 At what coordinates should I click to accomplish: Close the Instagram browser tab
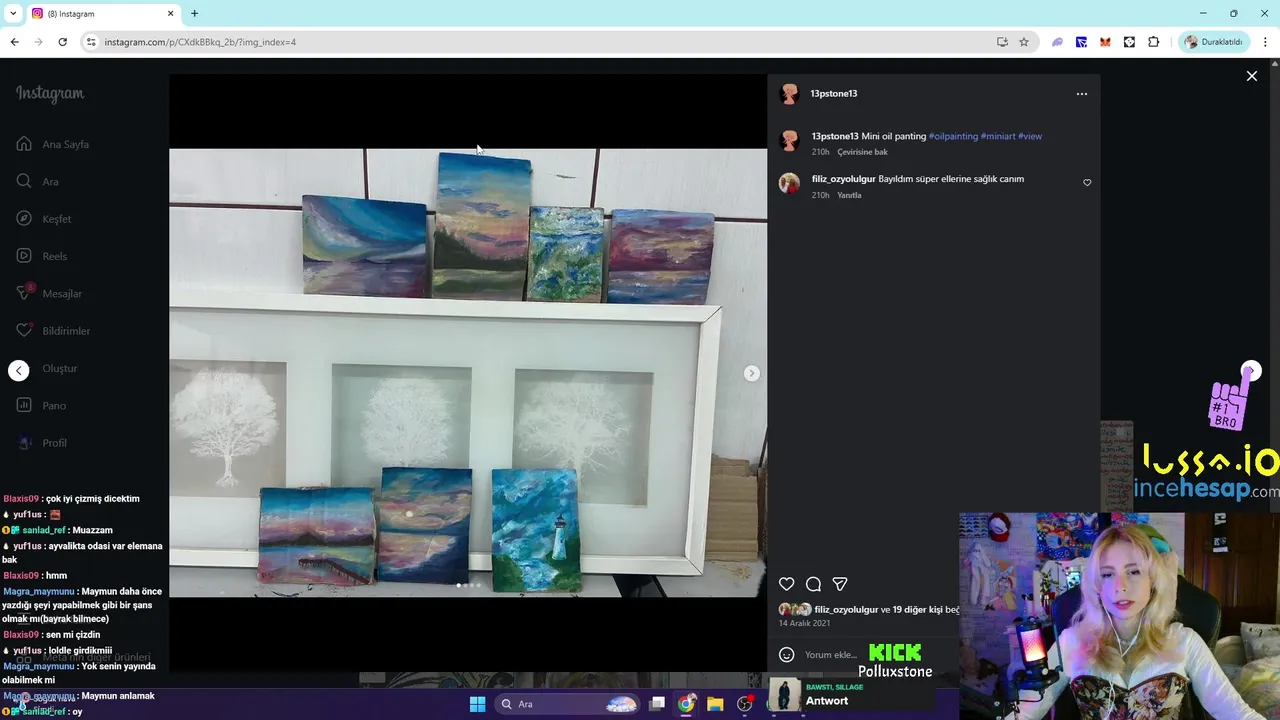pos(170,13)
